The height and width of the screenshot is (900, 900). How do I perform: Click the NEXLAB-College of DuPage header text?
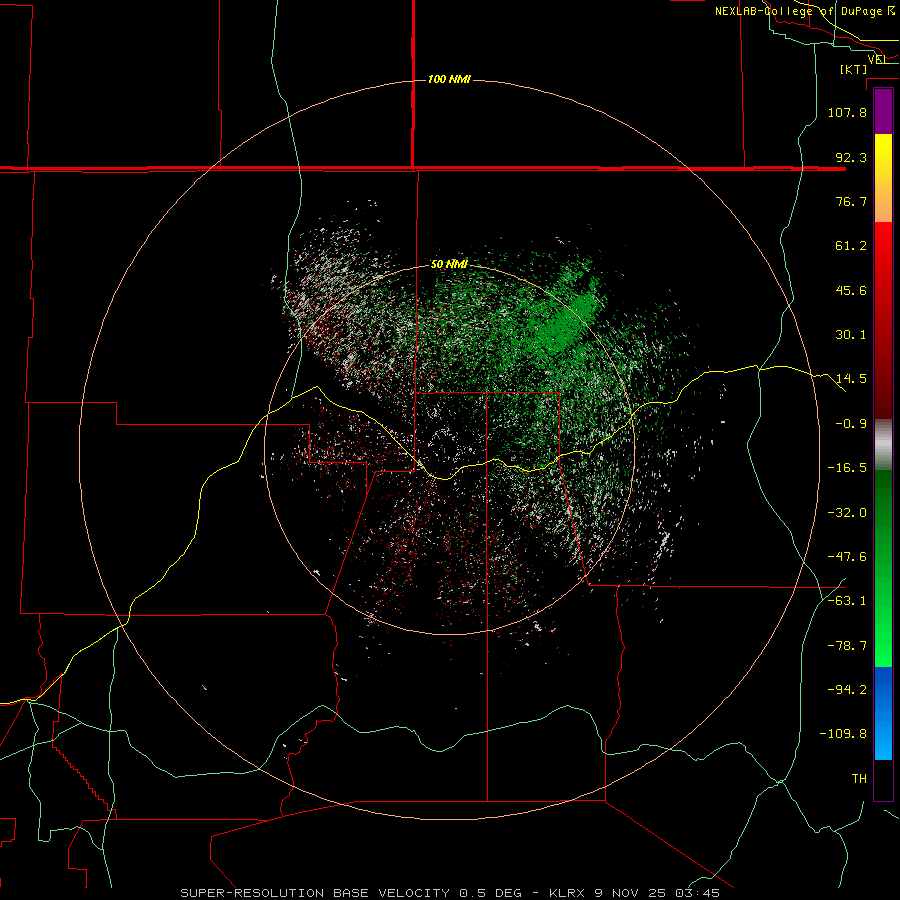(x=805, y=11)
